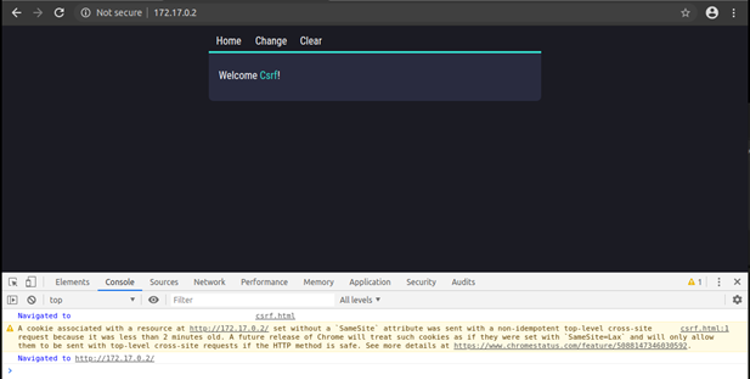The image size is (750, 379).
Task: Open the Chrome profile avatar
Action: (x=712, y=13)
